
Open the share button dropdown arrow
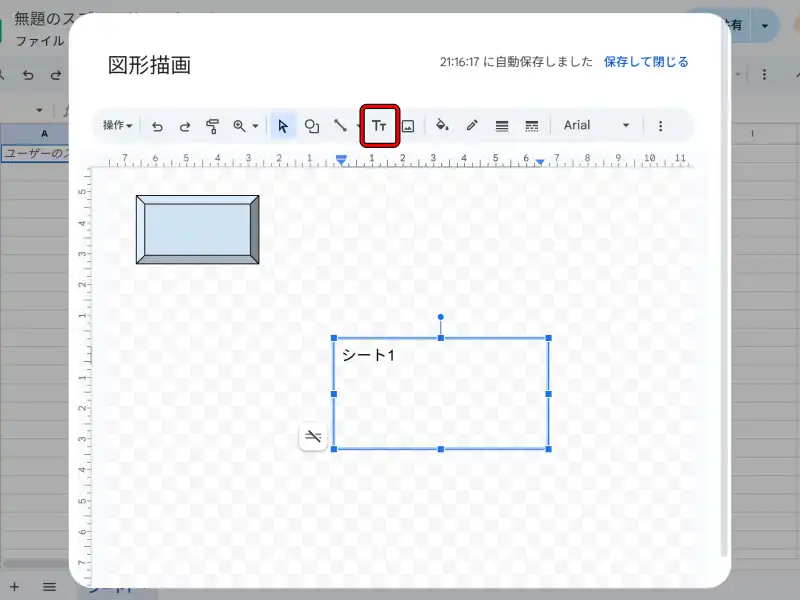point(764,26)
